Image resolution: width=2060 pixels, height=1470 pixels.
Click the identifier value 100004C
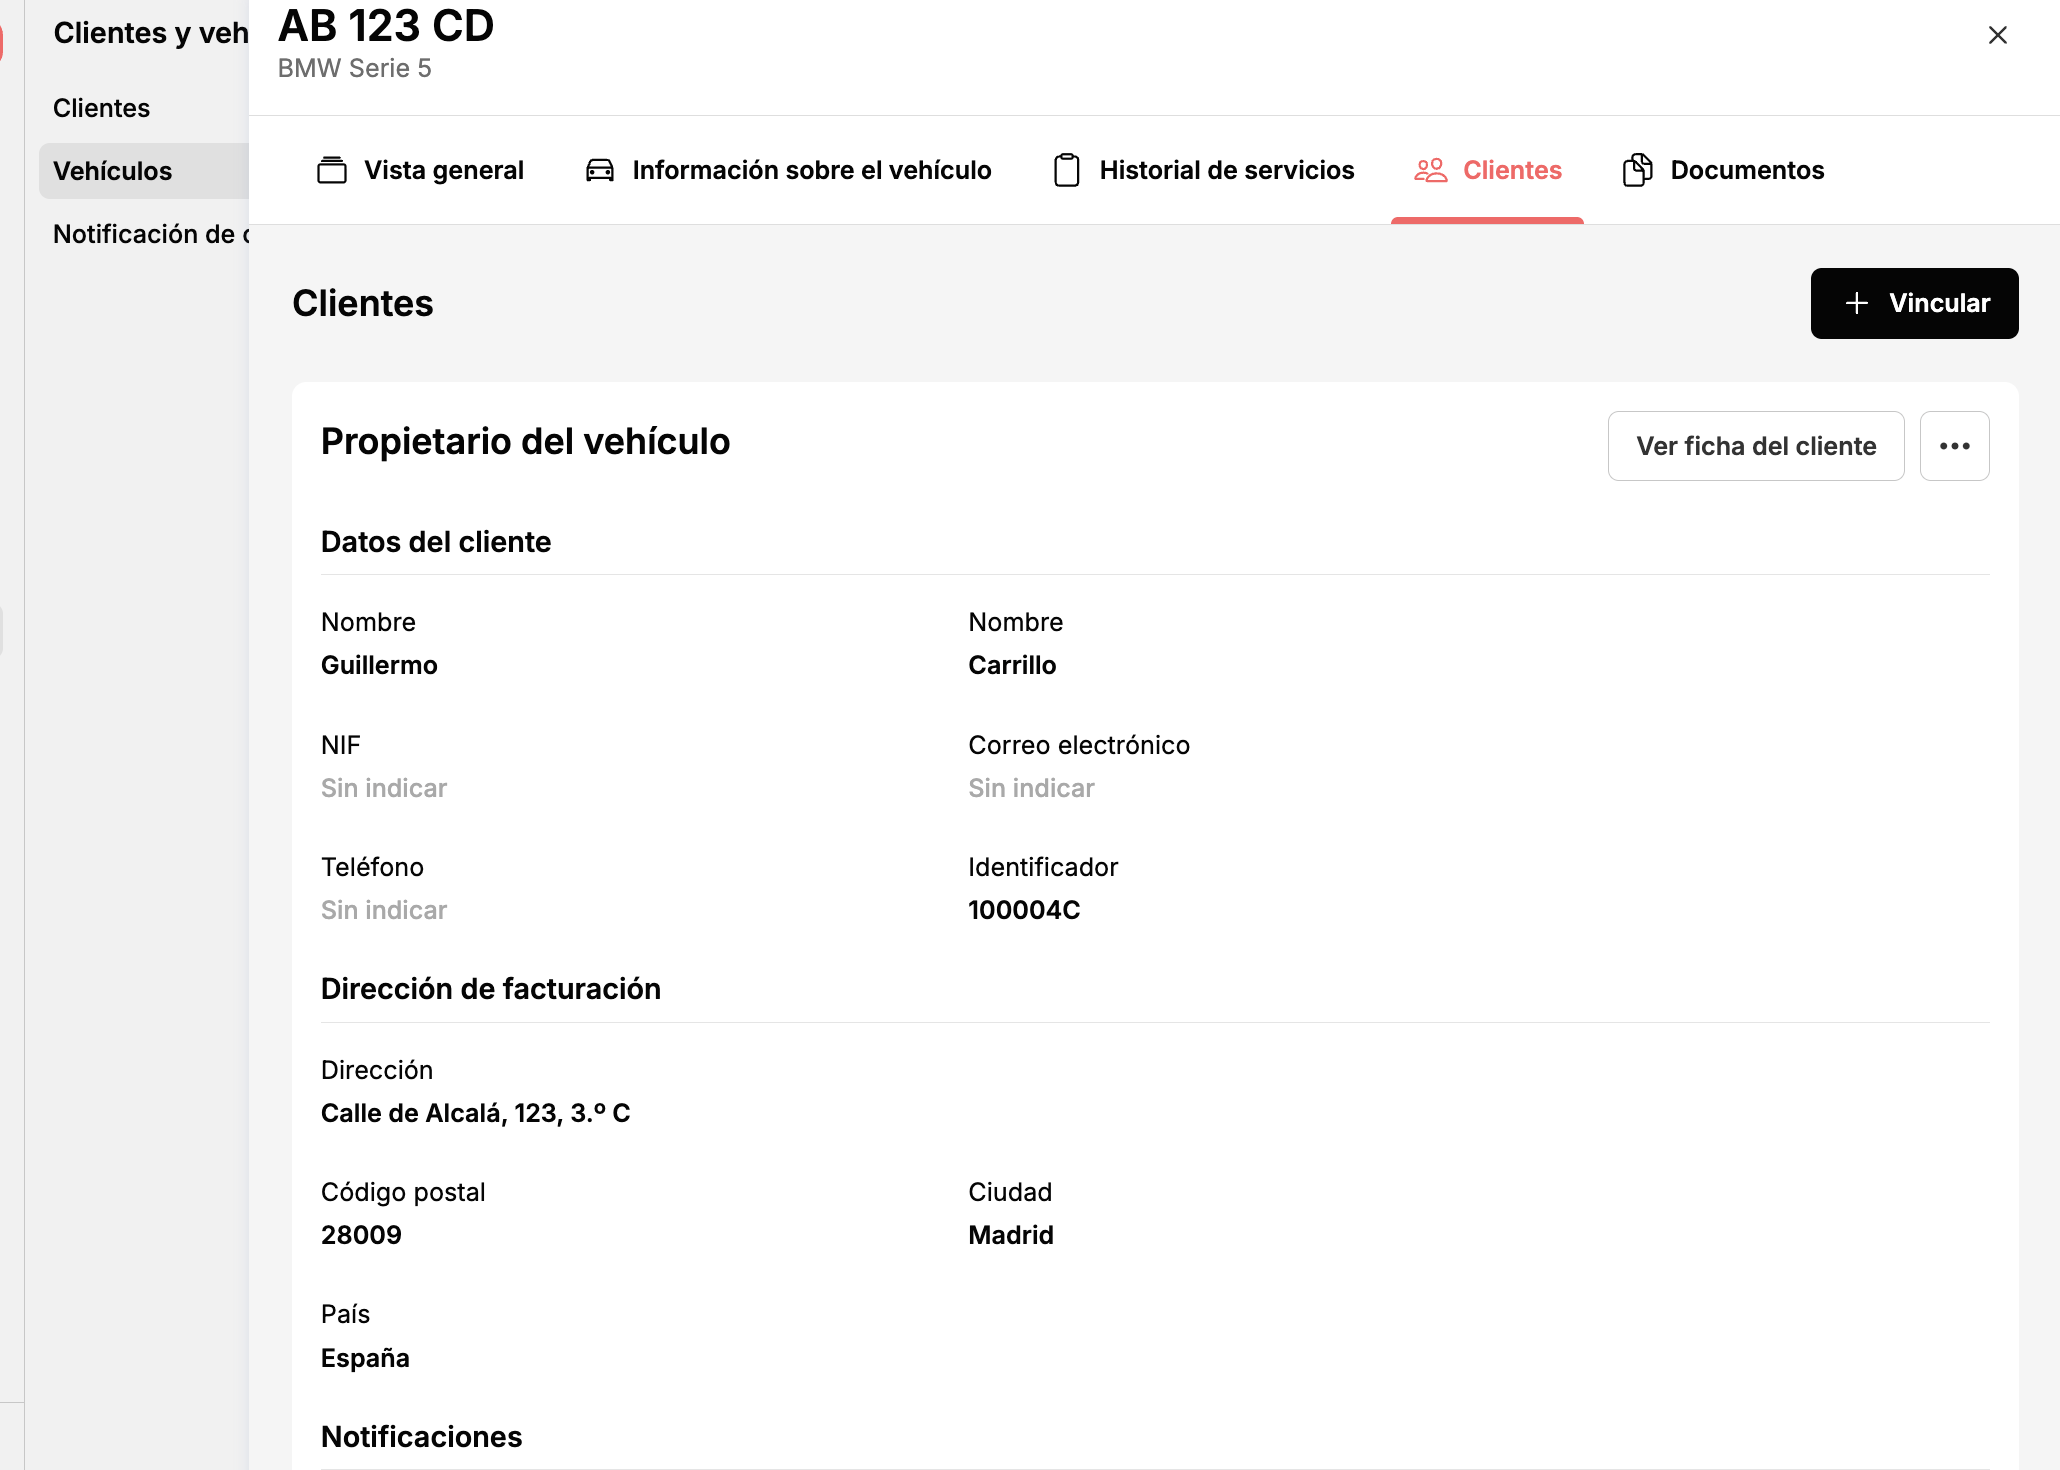(1024, 910)
